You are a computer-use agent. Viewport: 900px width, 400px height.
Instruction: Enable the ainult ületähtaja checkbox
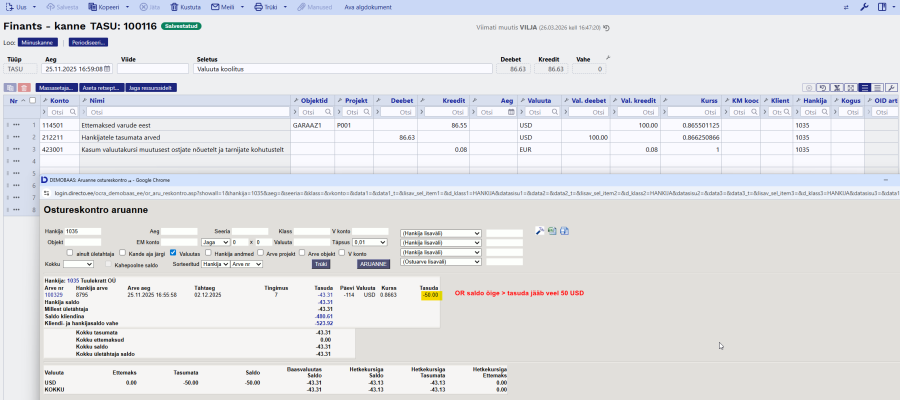point(71,253)
